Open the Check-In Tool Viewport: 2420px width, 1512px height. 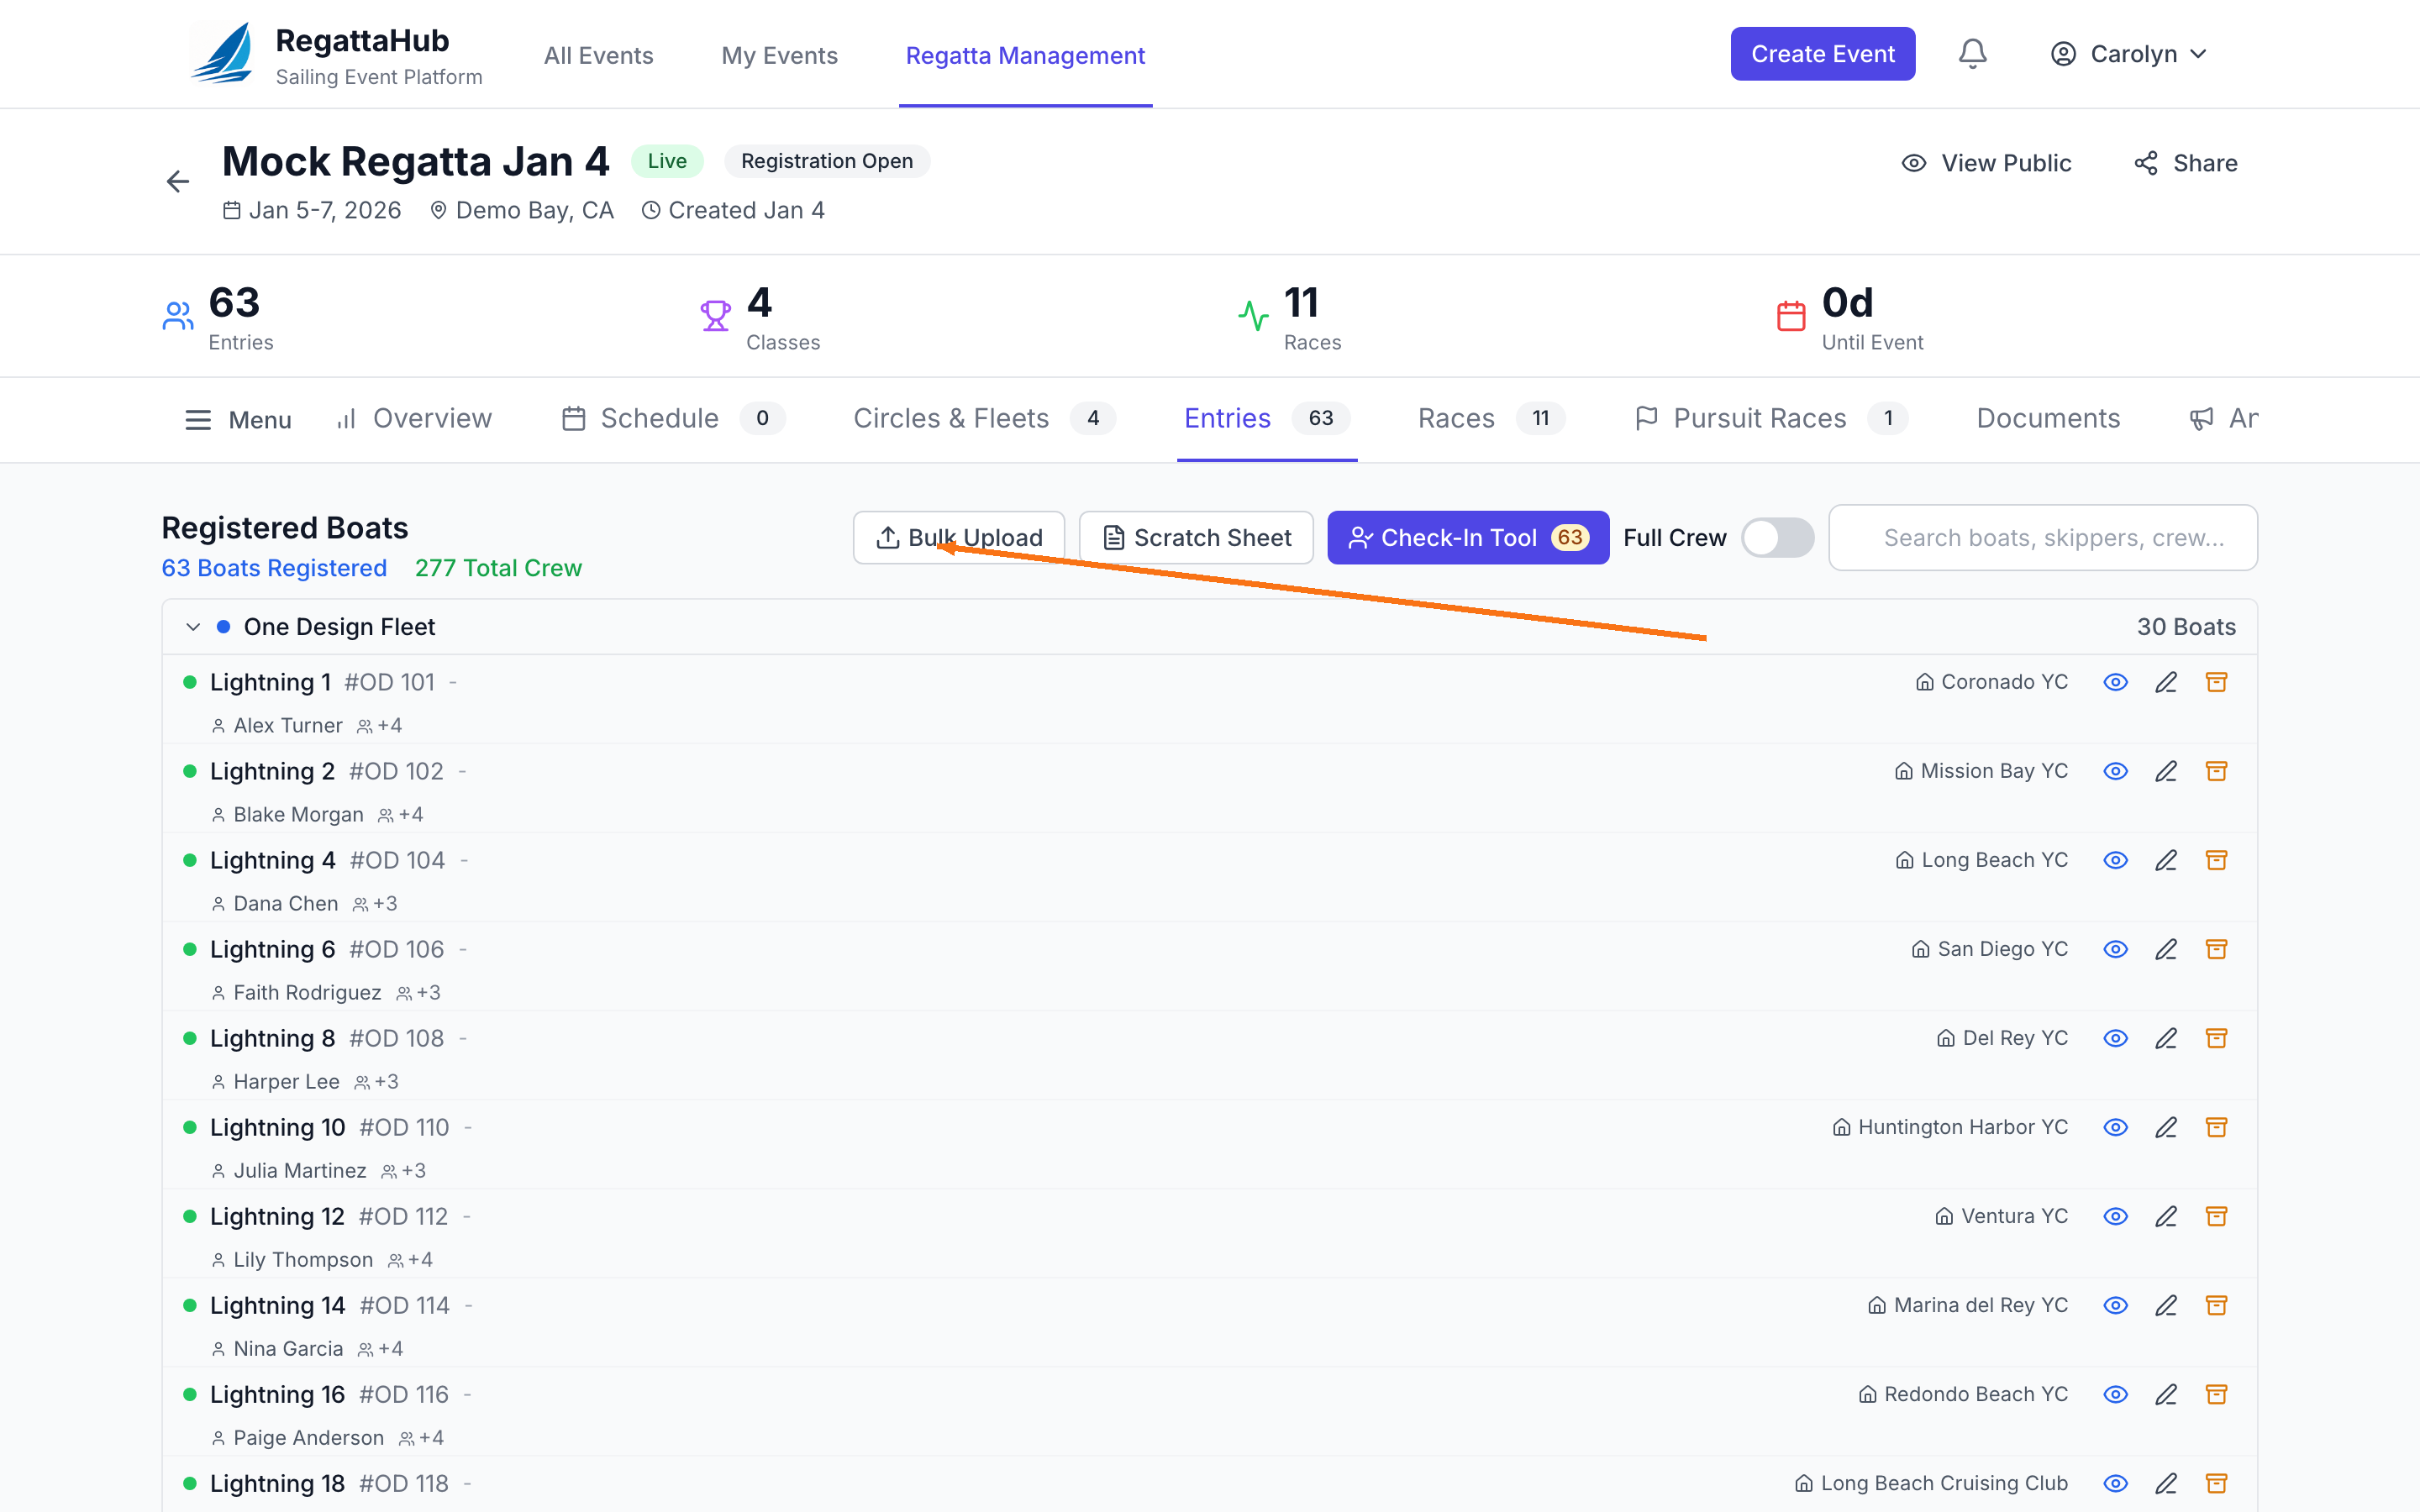(x=1467, y=538)
